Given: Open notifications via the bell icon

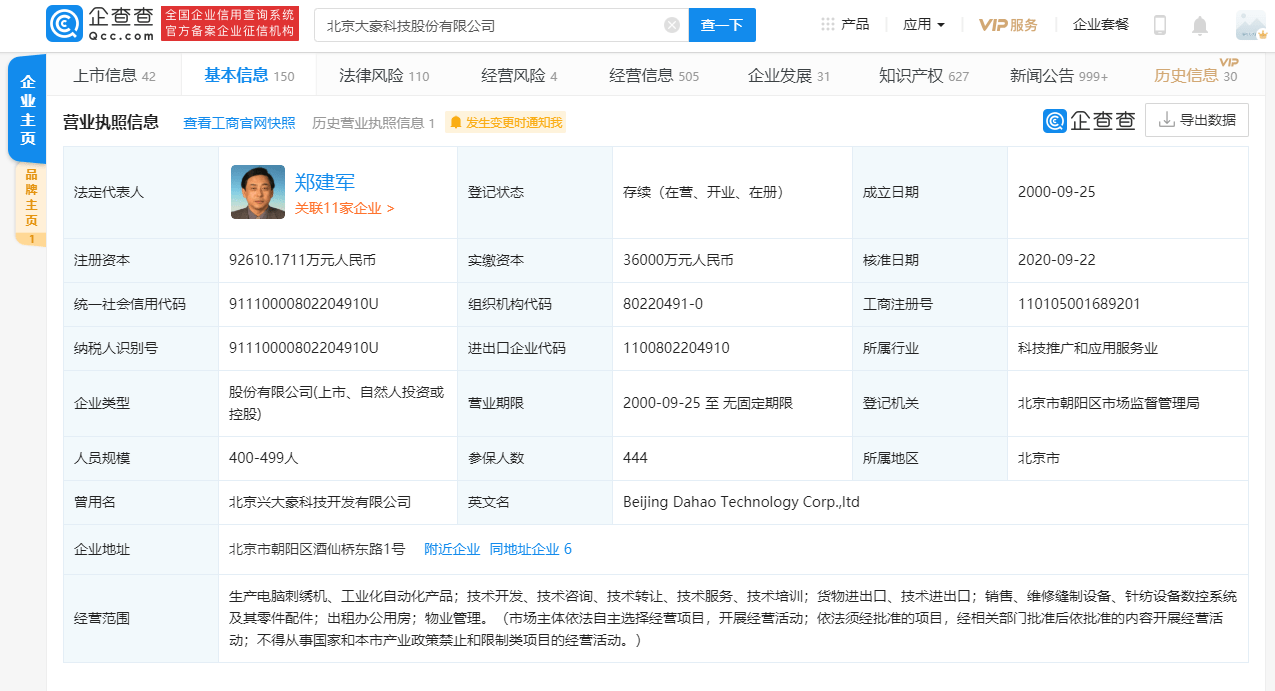Looking at the screenshot, I should pos(1199,24).
